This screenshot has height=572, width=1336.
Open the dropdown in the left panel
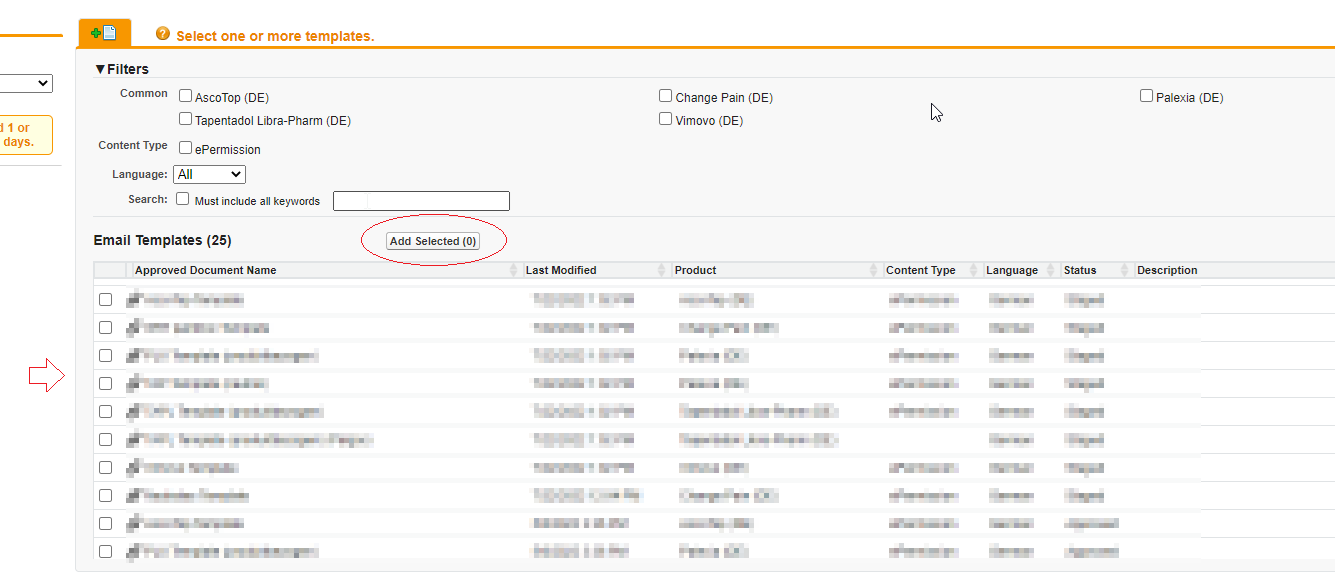click(x=26, y=84)
